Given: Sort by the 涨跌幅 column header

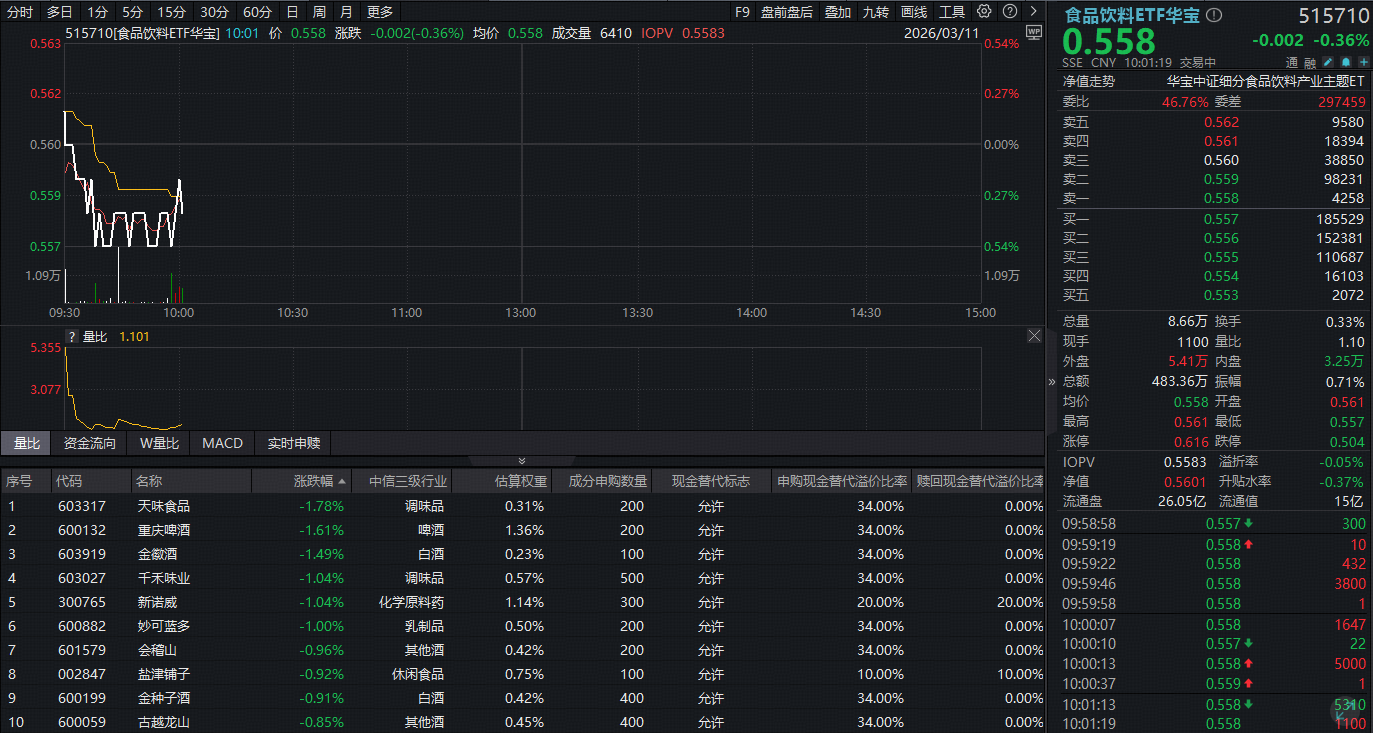Looking at the screenshot, I should click(x=318, y=482).
